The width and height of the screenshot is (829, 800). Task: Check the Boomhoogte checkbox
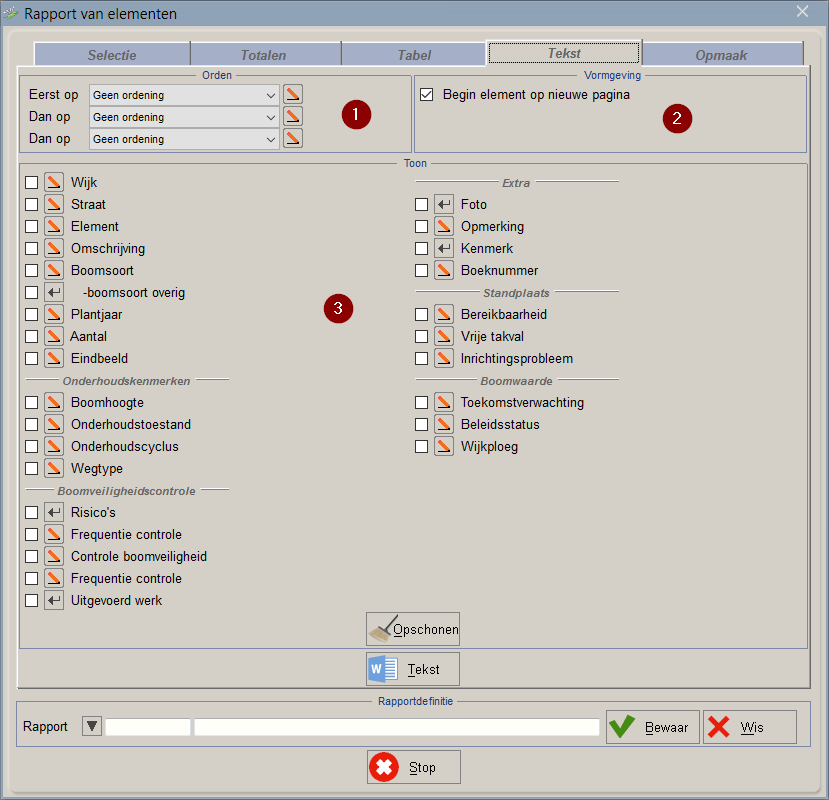coord(32,402)
